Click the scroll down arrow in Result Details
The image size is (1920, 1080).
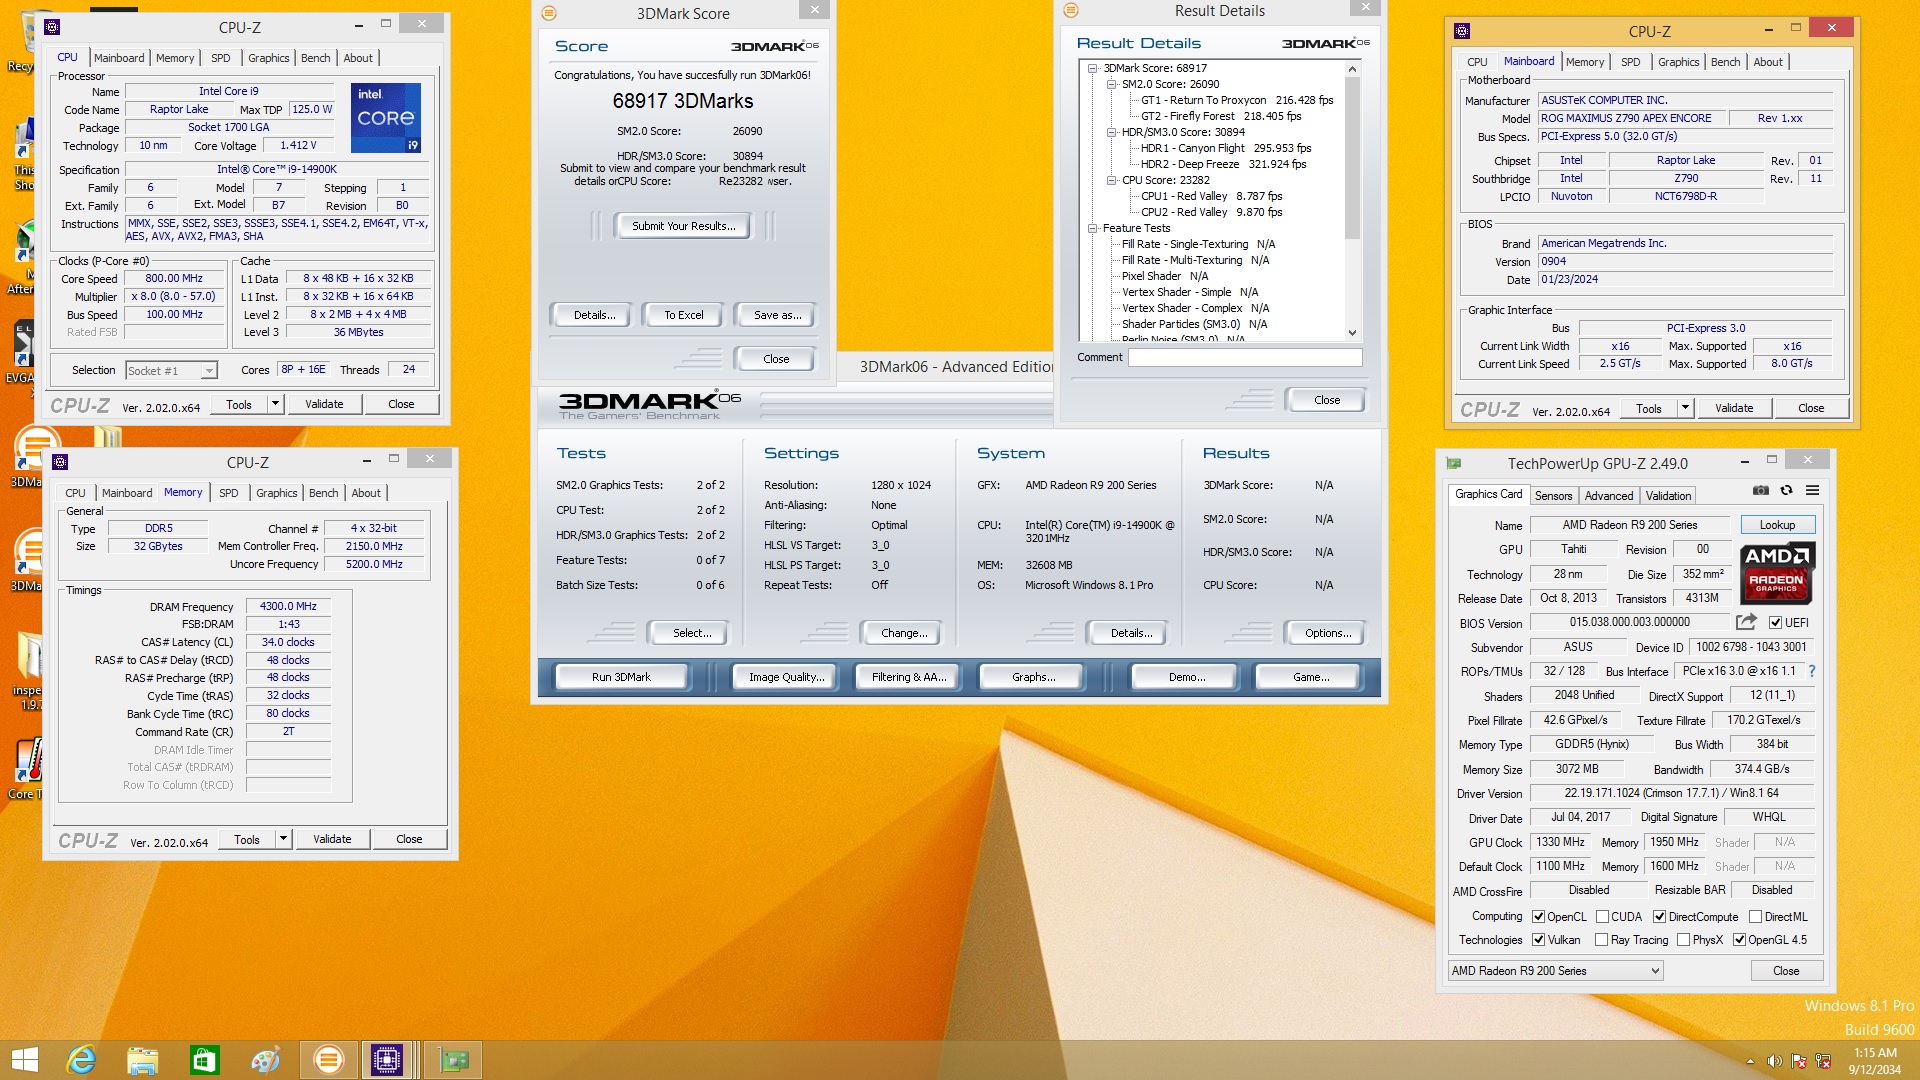click(x=1352, y=333)
